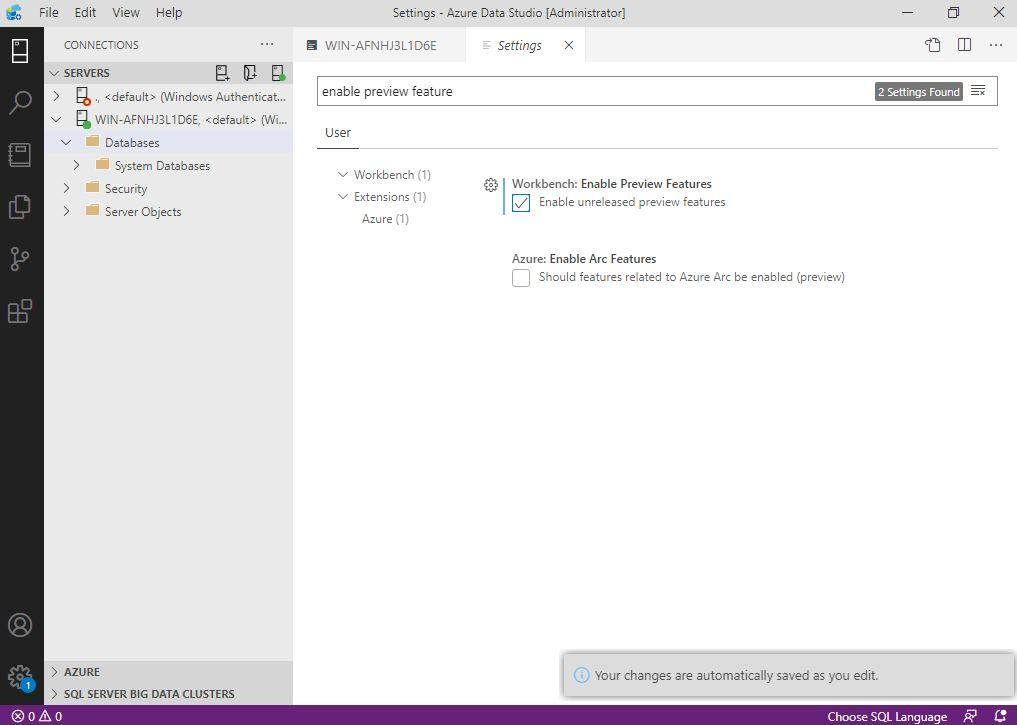The height and width of the screenshot is (725, 1017).
Task: Expand SQL SERVER BIG DATA CLUSTERS section
Action: coord(54,694)
